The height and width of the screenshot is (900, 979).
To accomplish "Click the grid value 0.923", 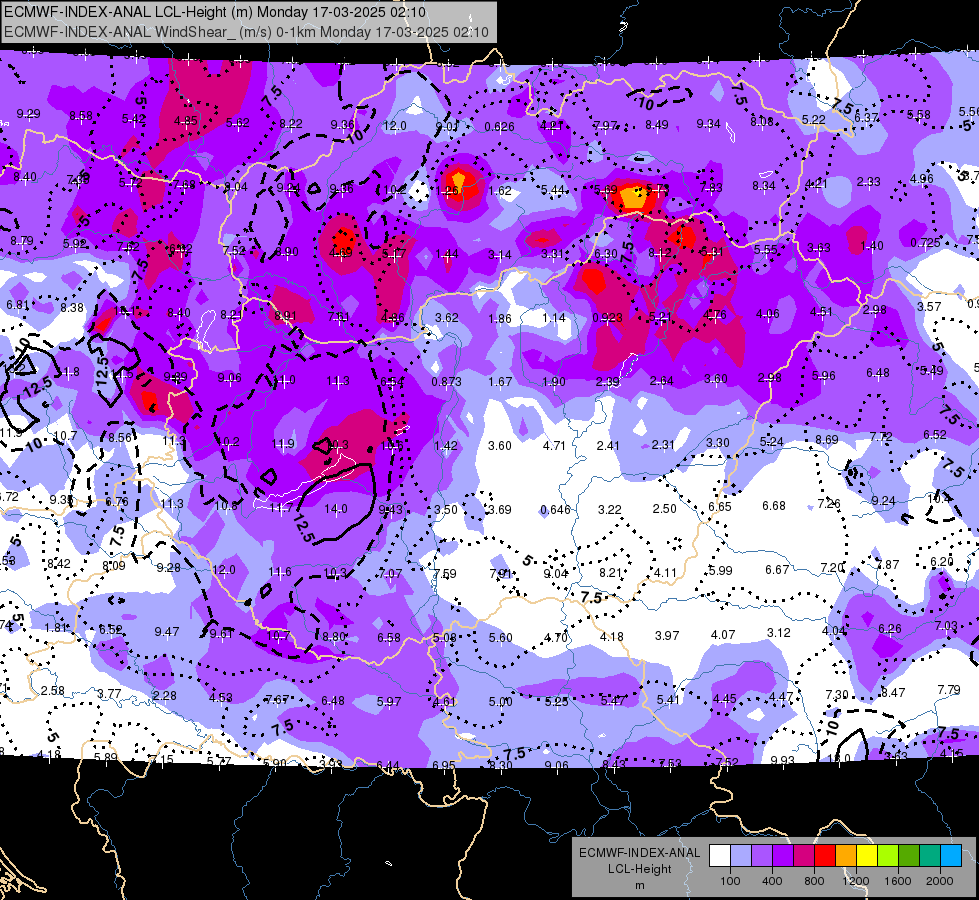I will [608, 317].
